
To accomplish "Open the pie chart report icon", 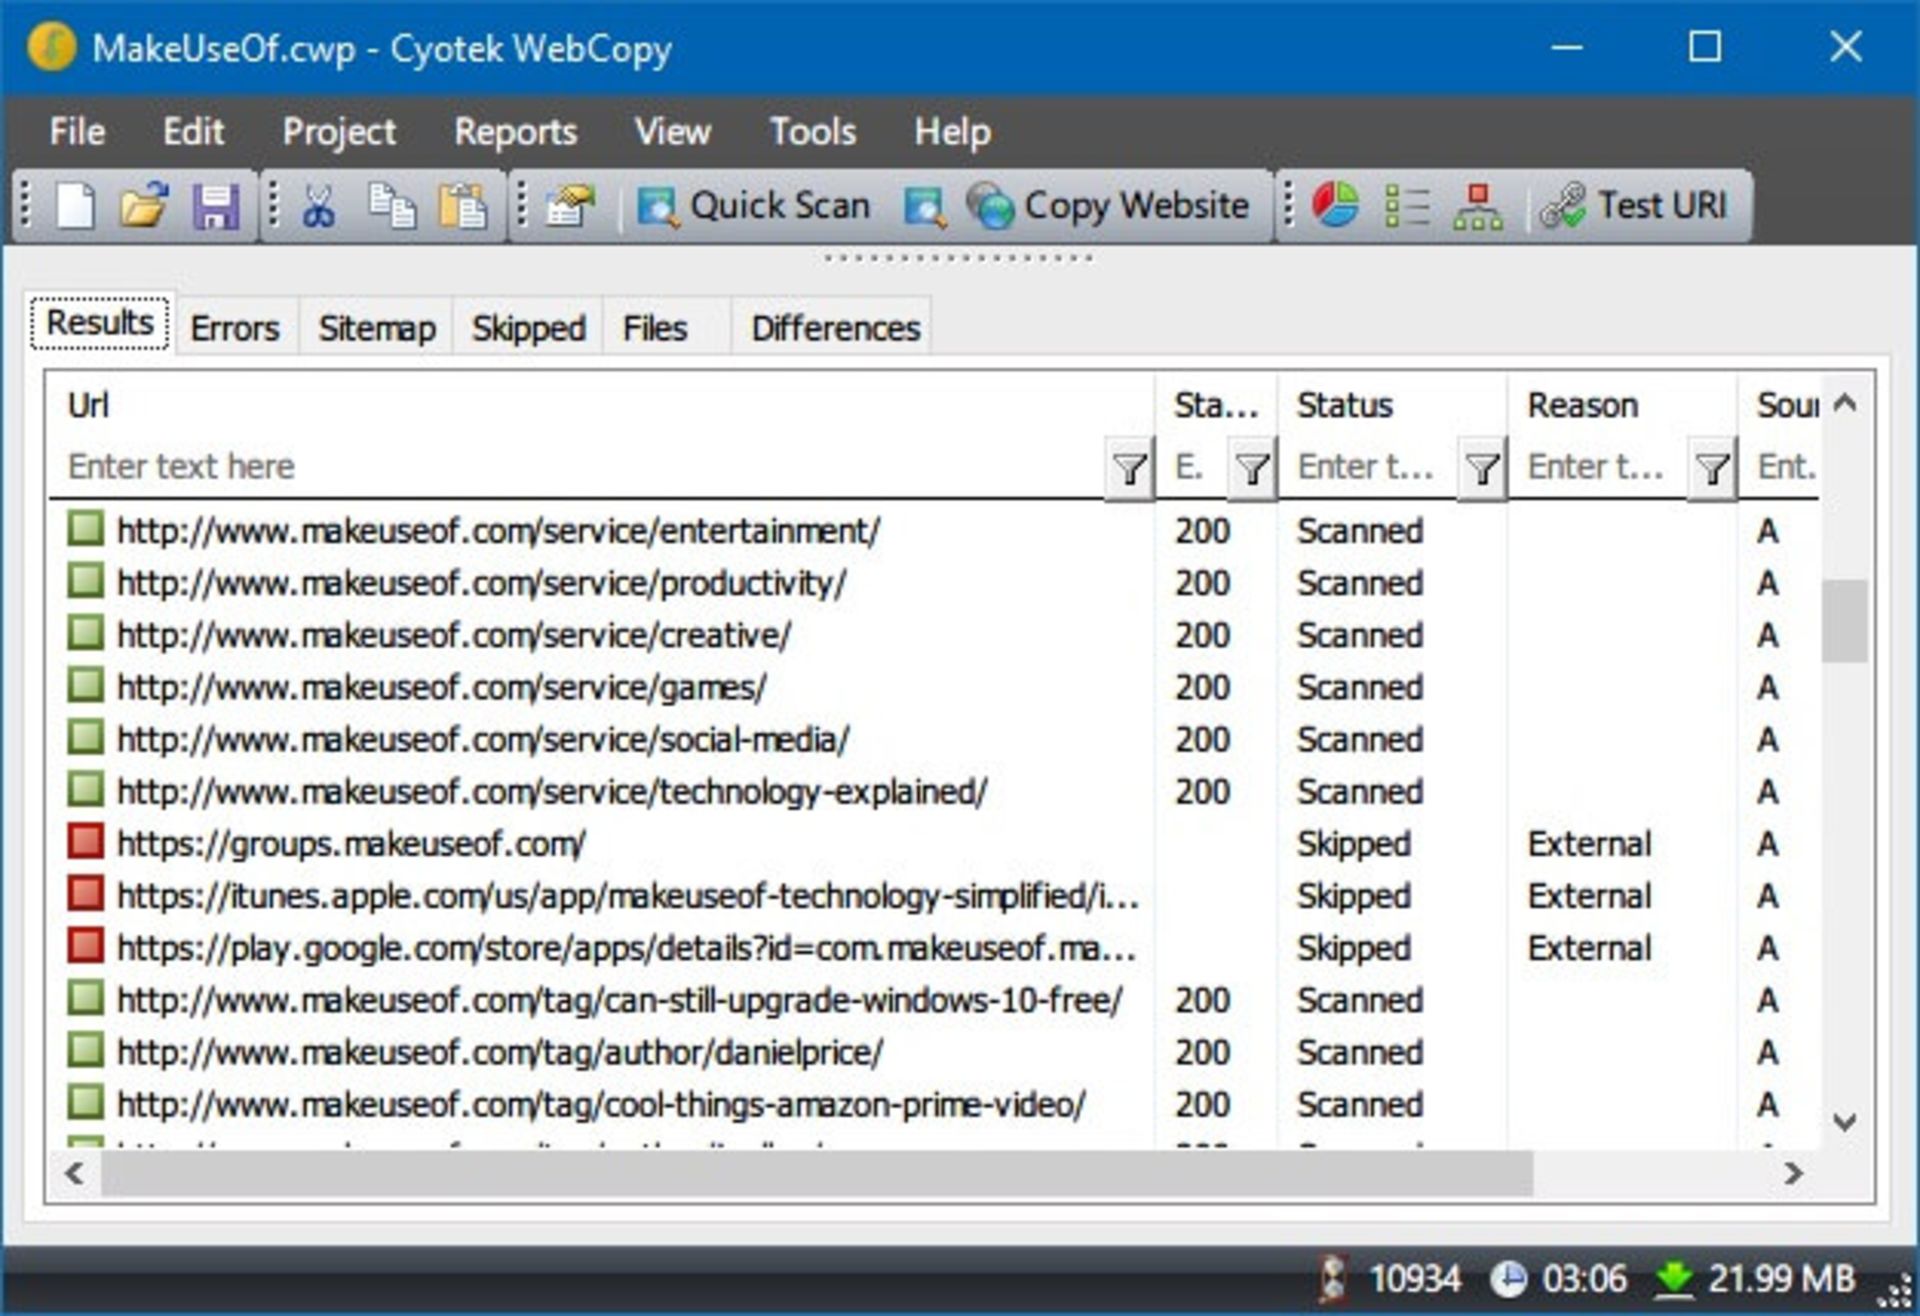I will point(1335,206).
